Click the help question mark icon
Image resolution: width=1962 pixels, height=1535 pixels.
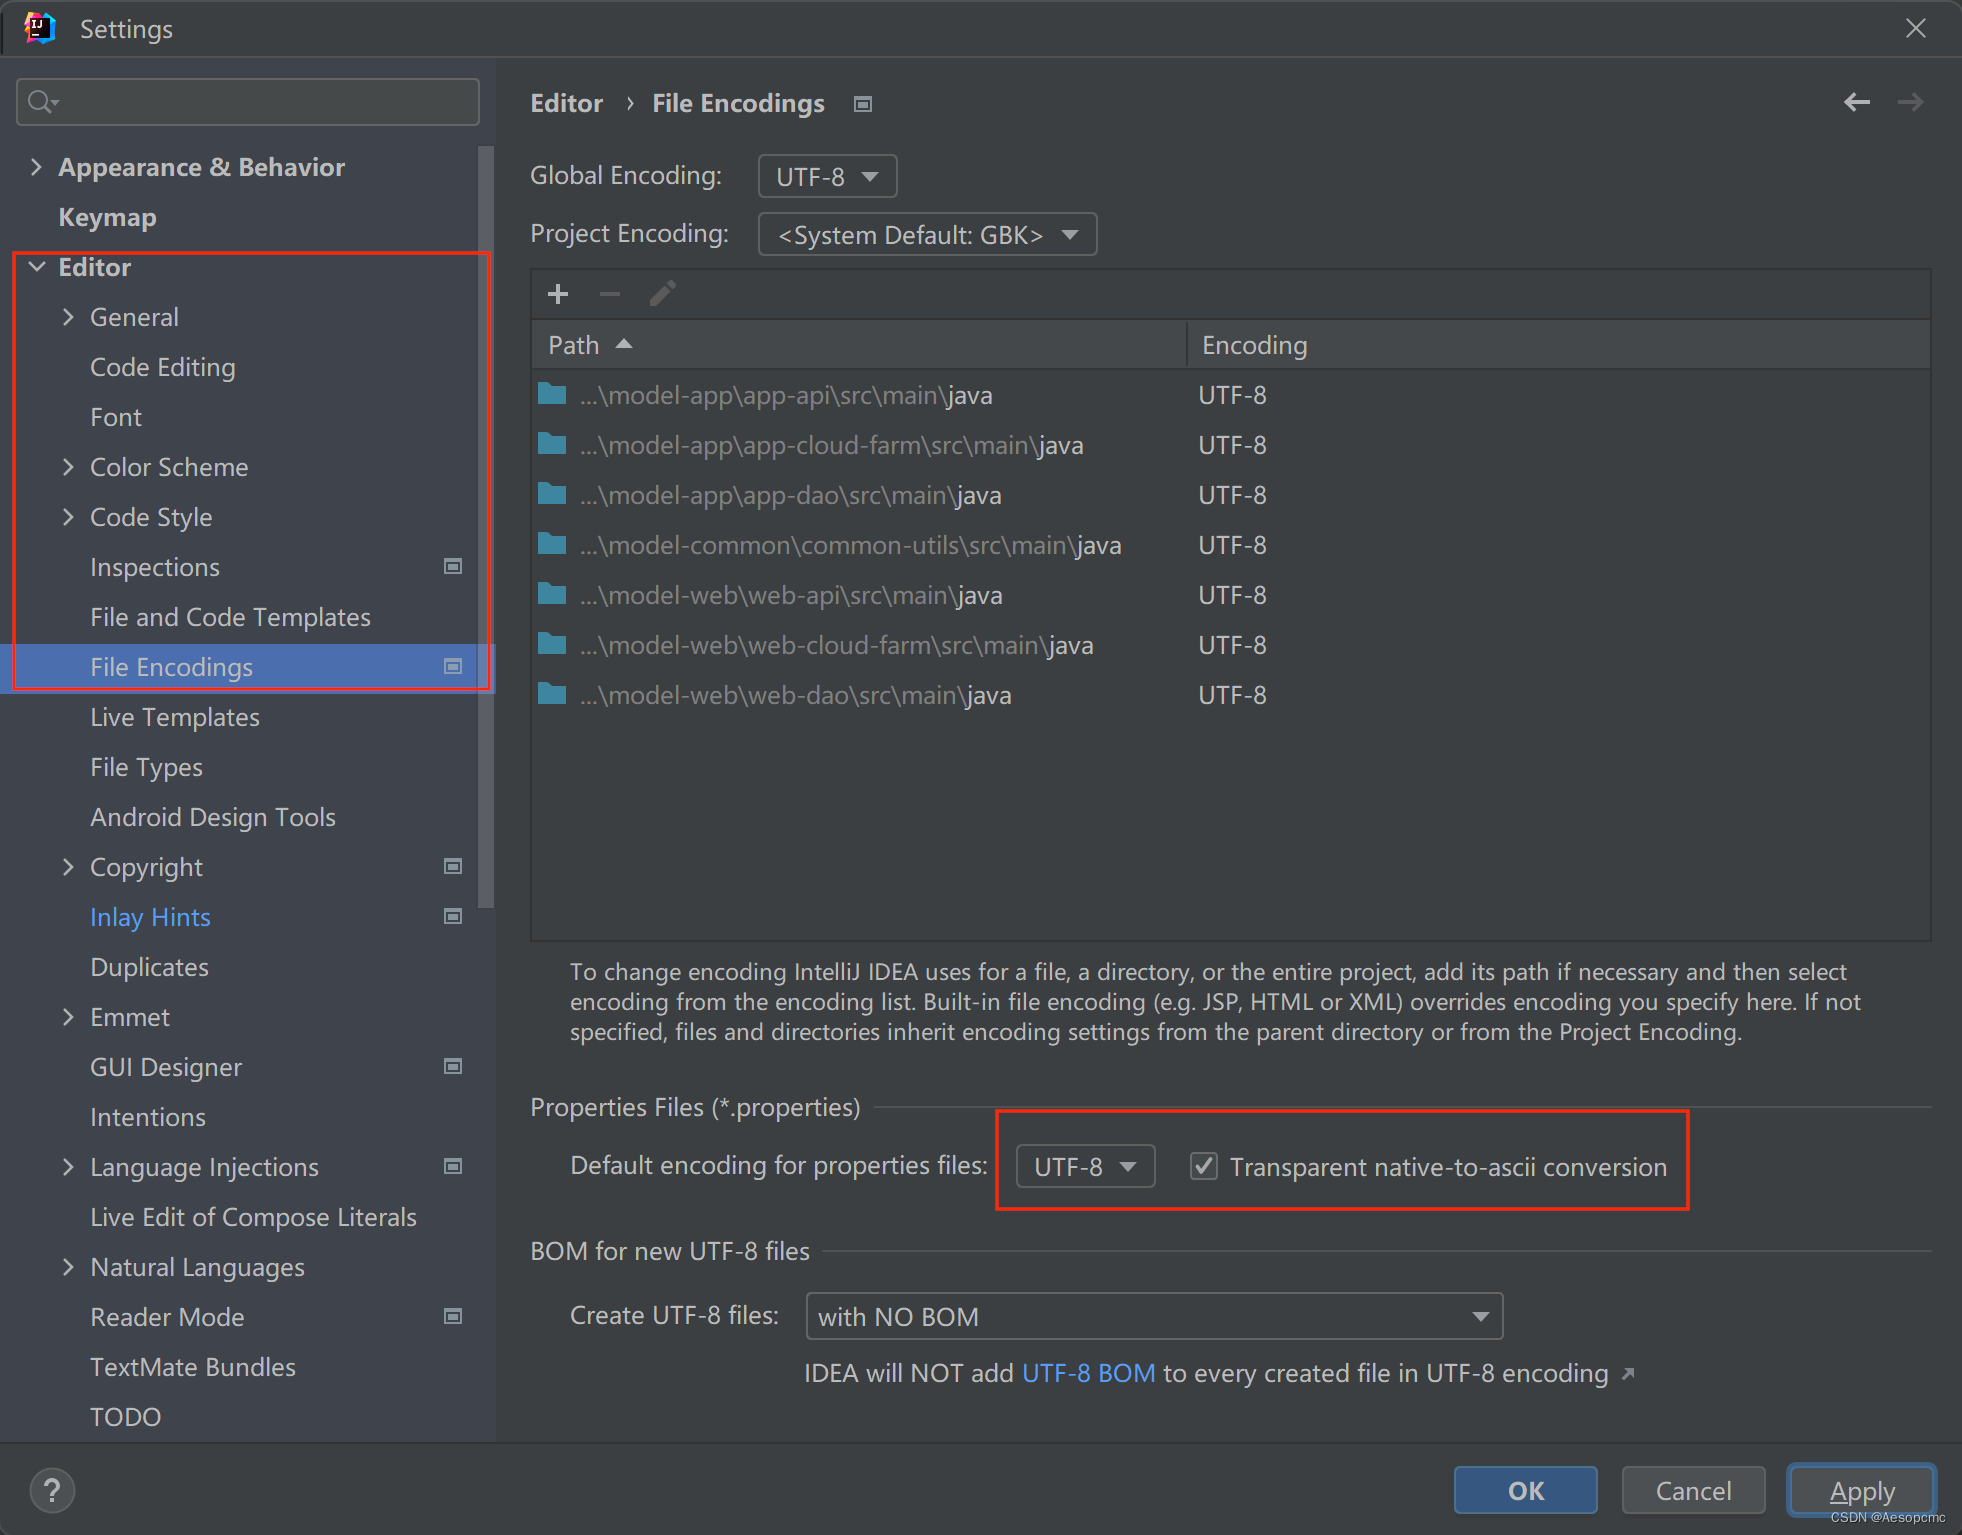pos(52,1490)
